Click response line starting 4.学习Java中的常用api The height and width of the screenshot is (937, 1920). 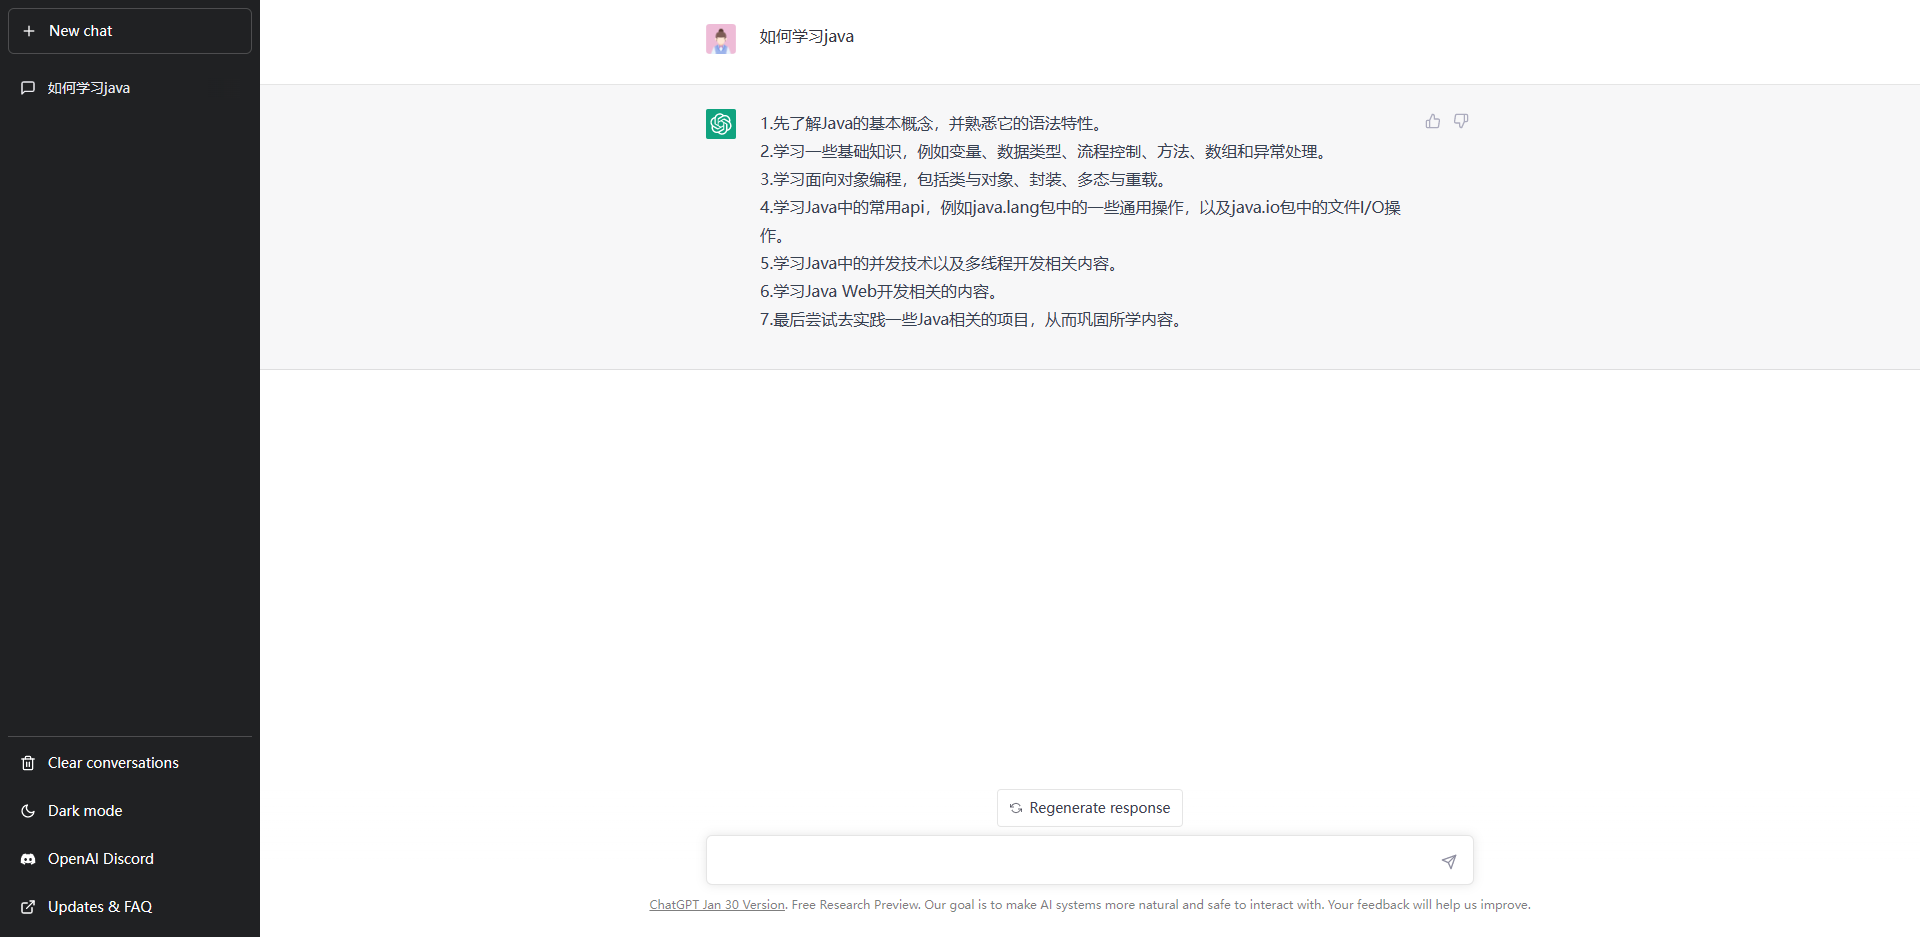pyautogui.click(x=1080, y=222)
